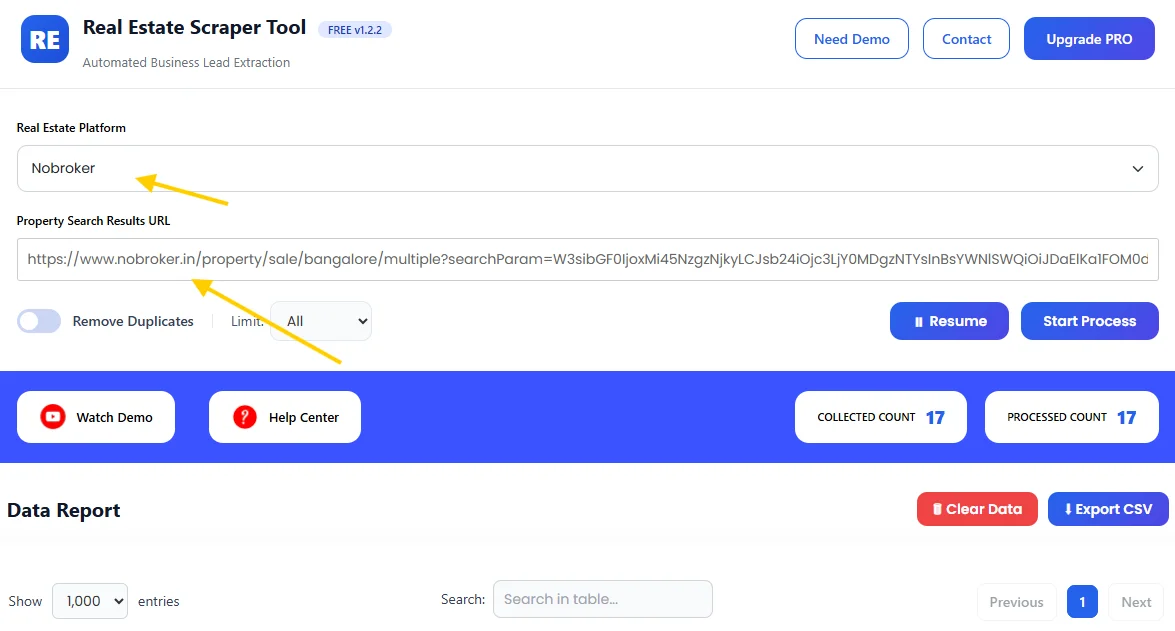Screen dimensions: 1175x631
Task: Open the Limit dropdown showing All
Action: [320, 320]
